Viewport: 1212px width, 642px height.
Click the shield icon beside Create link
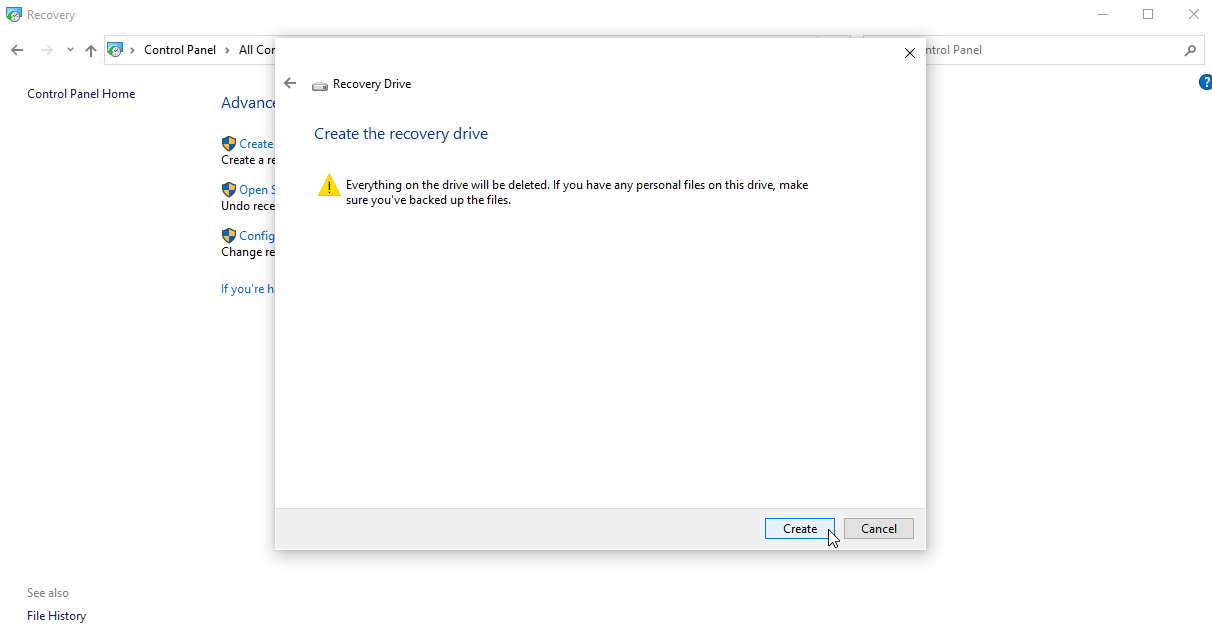pos(229,143)
